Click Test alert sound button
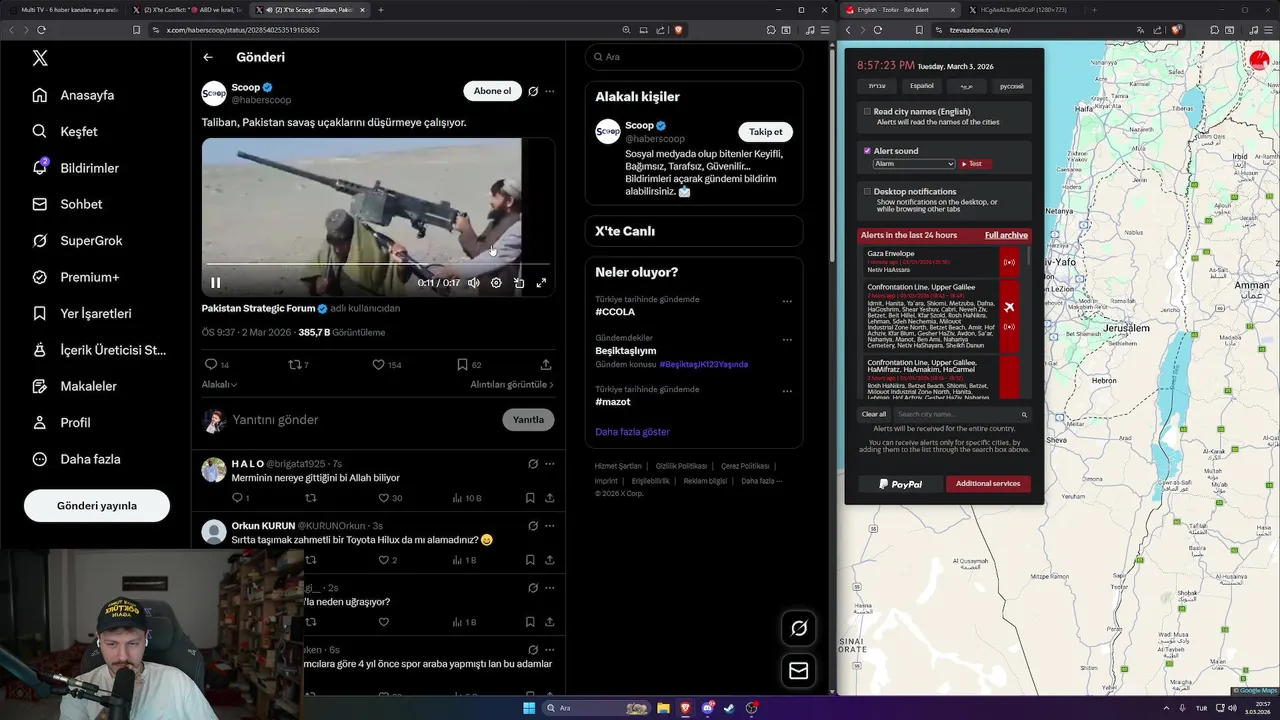Screen dimensions: 1280x720 point(974,163)
